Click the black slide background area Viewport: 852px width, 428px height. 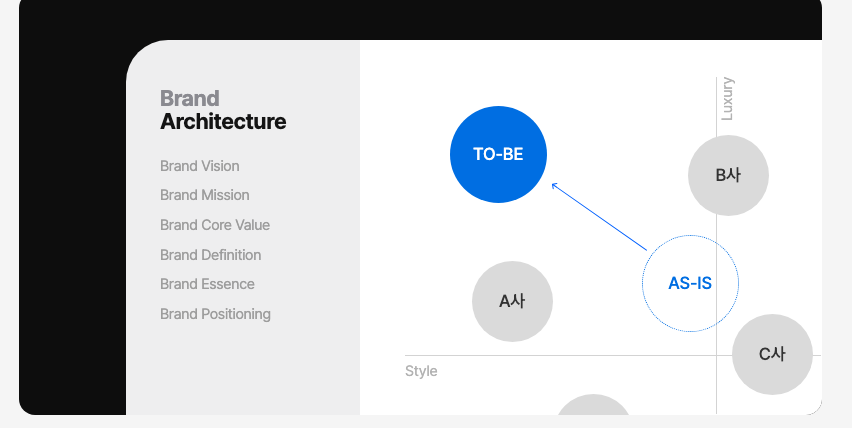click(72, 217)
